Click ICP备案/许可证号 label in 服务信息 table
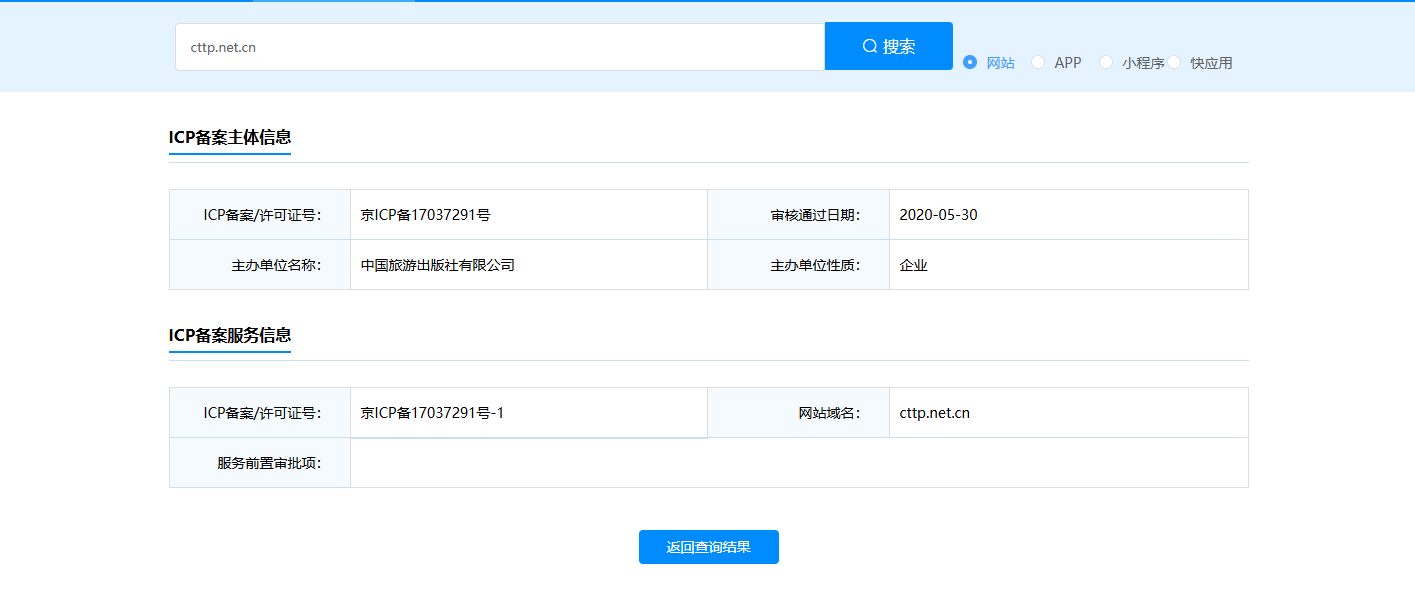Image resolution: width=1415 pixels, height=595 pixels. click(262, 412)
